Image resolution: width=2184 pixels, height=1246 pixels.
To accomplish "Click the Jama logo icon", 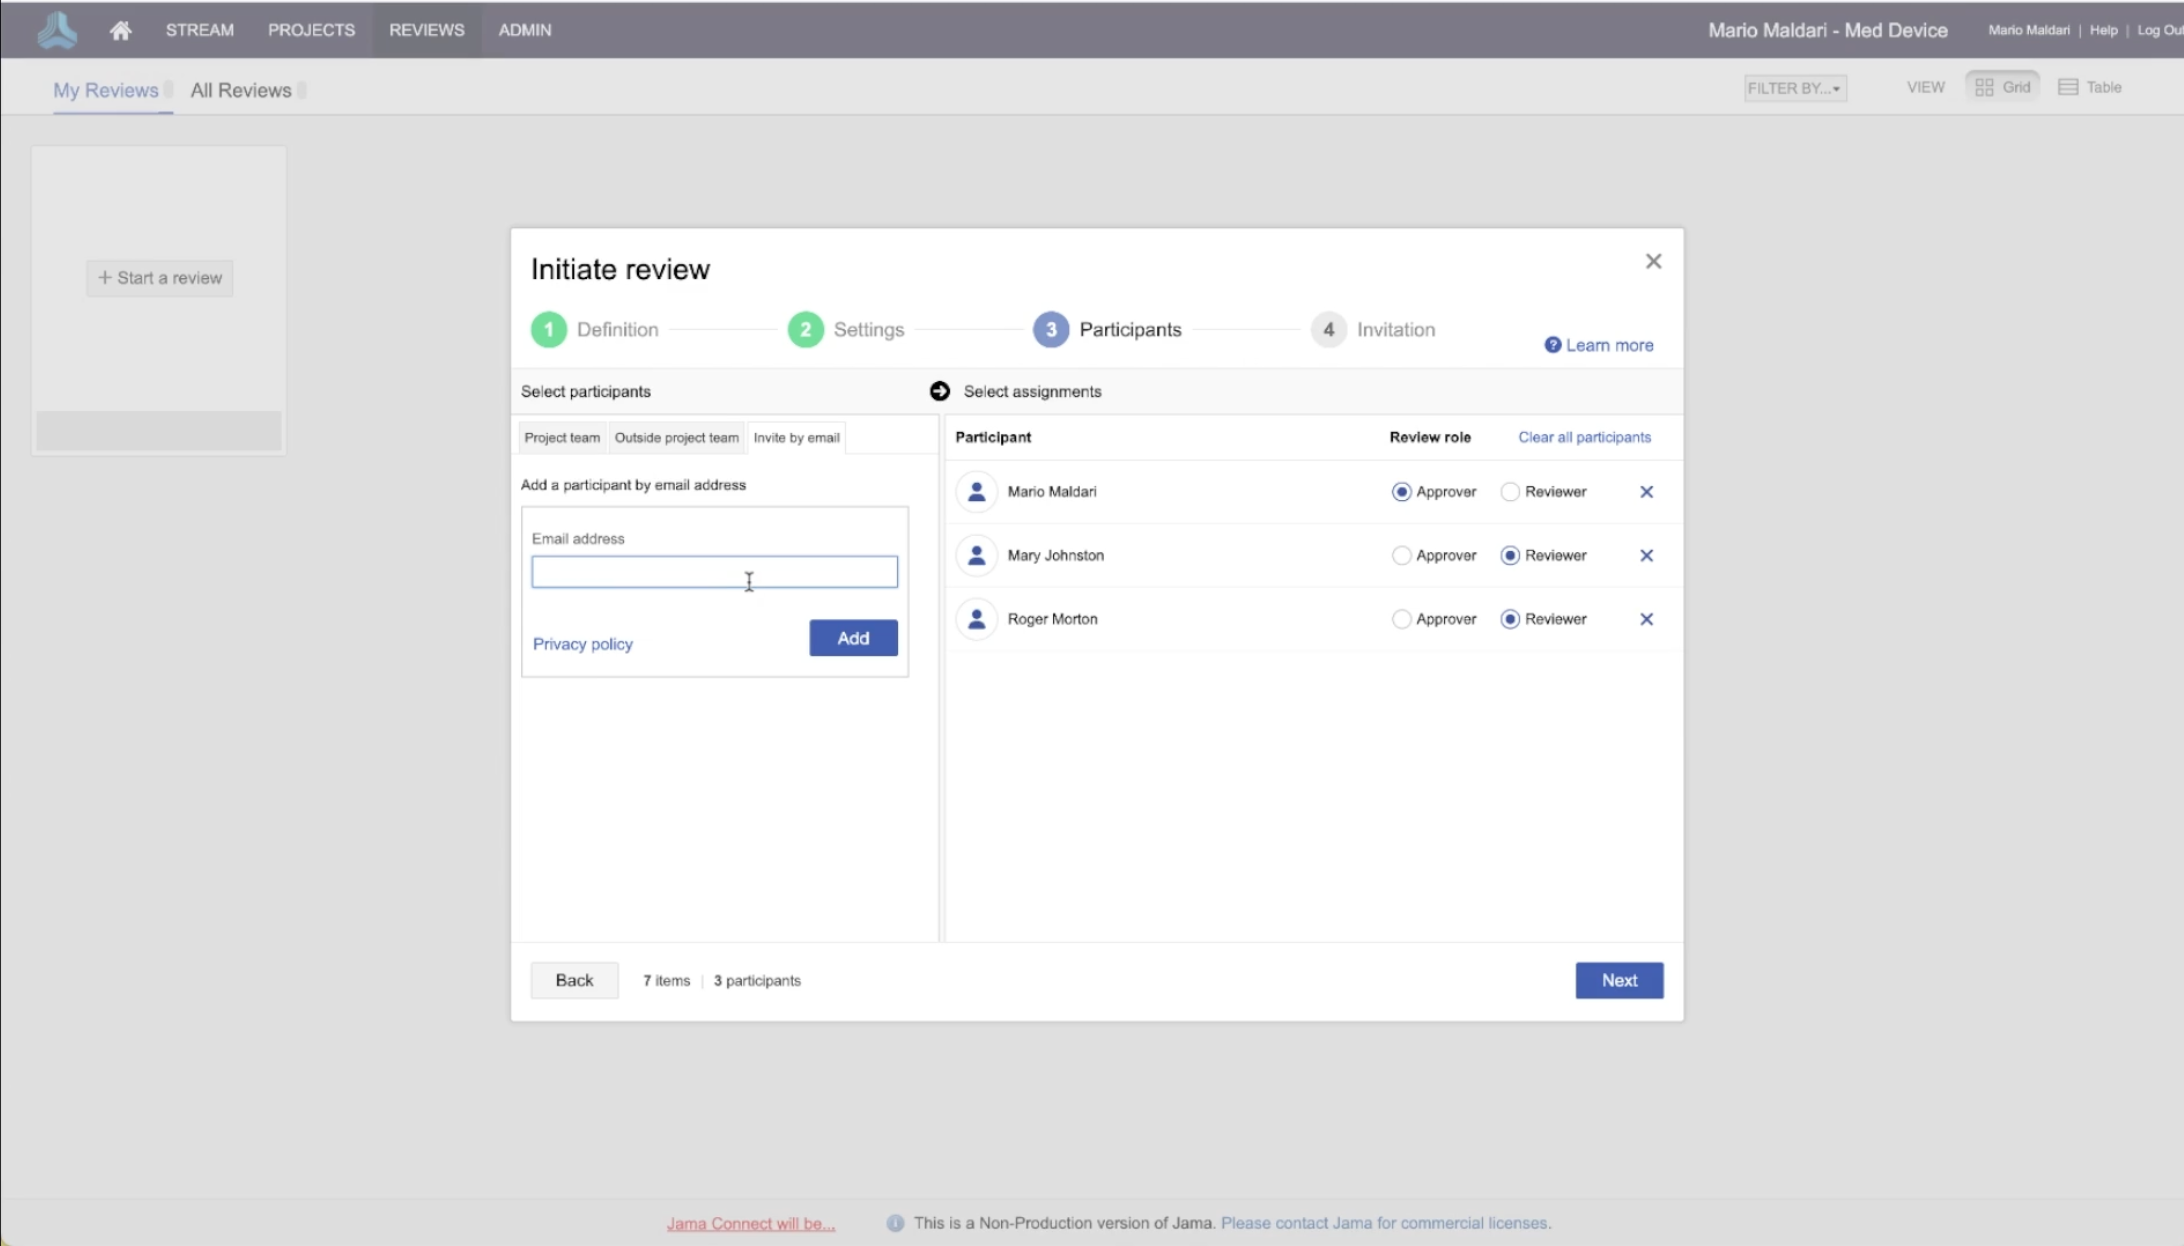I will (x=57, y=30).
